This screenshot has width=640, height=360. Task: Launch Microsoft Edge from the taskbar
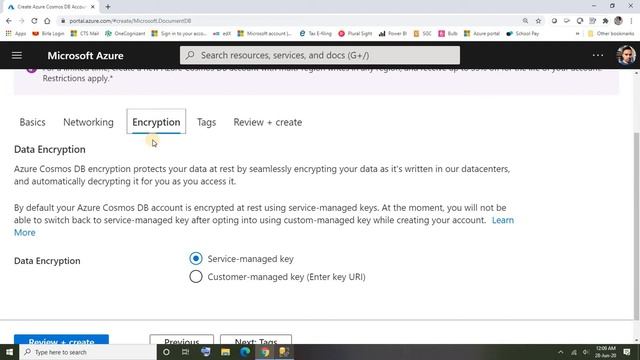(245, 352)
